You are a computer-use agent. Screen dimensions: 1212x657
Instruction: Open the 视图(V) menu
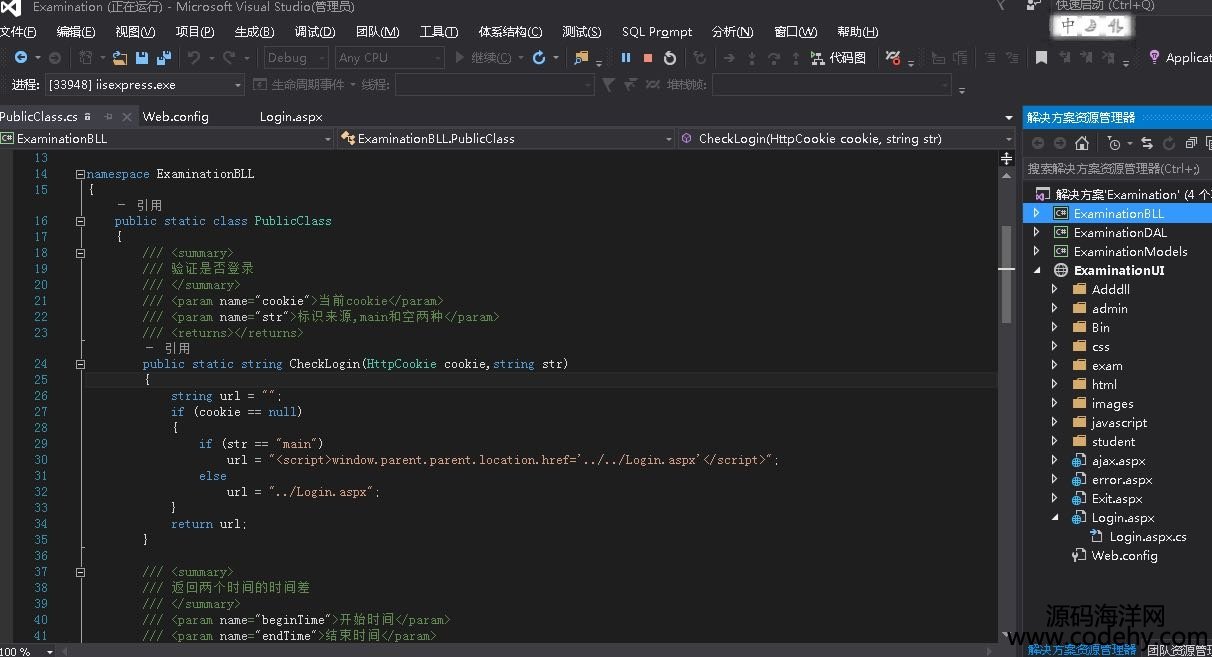tap(135, 32)
